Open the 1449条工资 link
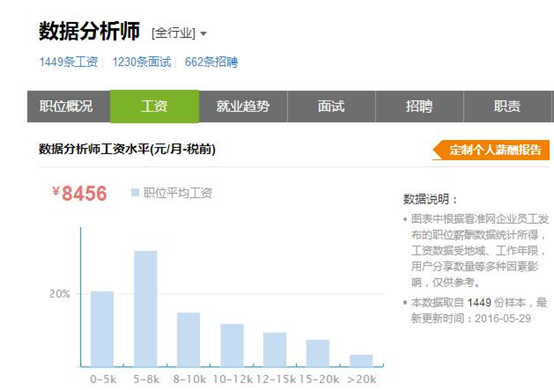The height and width of the screenshot is (390, 554). click(x=69, y=62)
